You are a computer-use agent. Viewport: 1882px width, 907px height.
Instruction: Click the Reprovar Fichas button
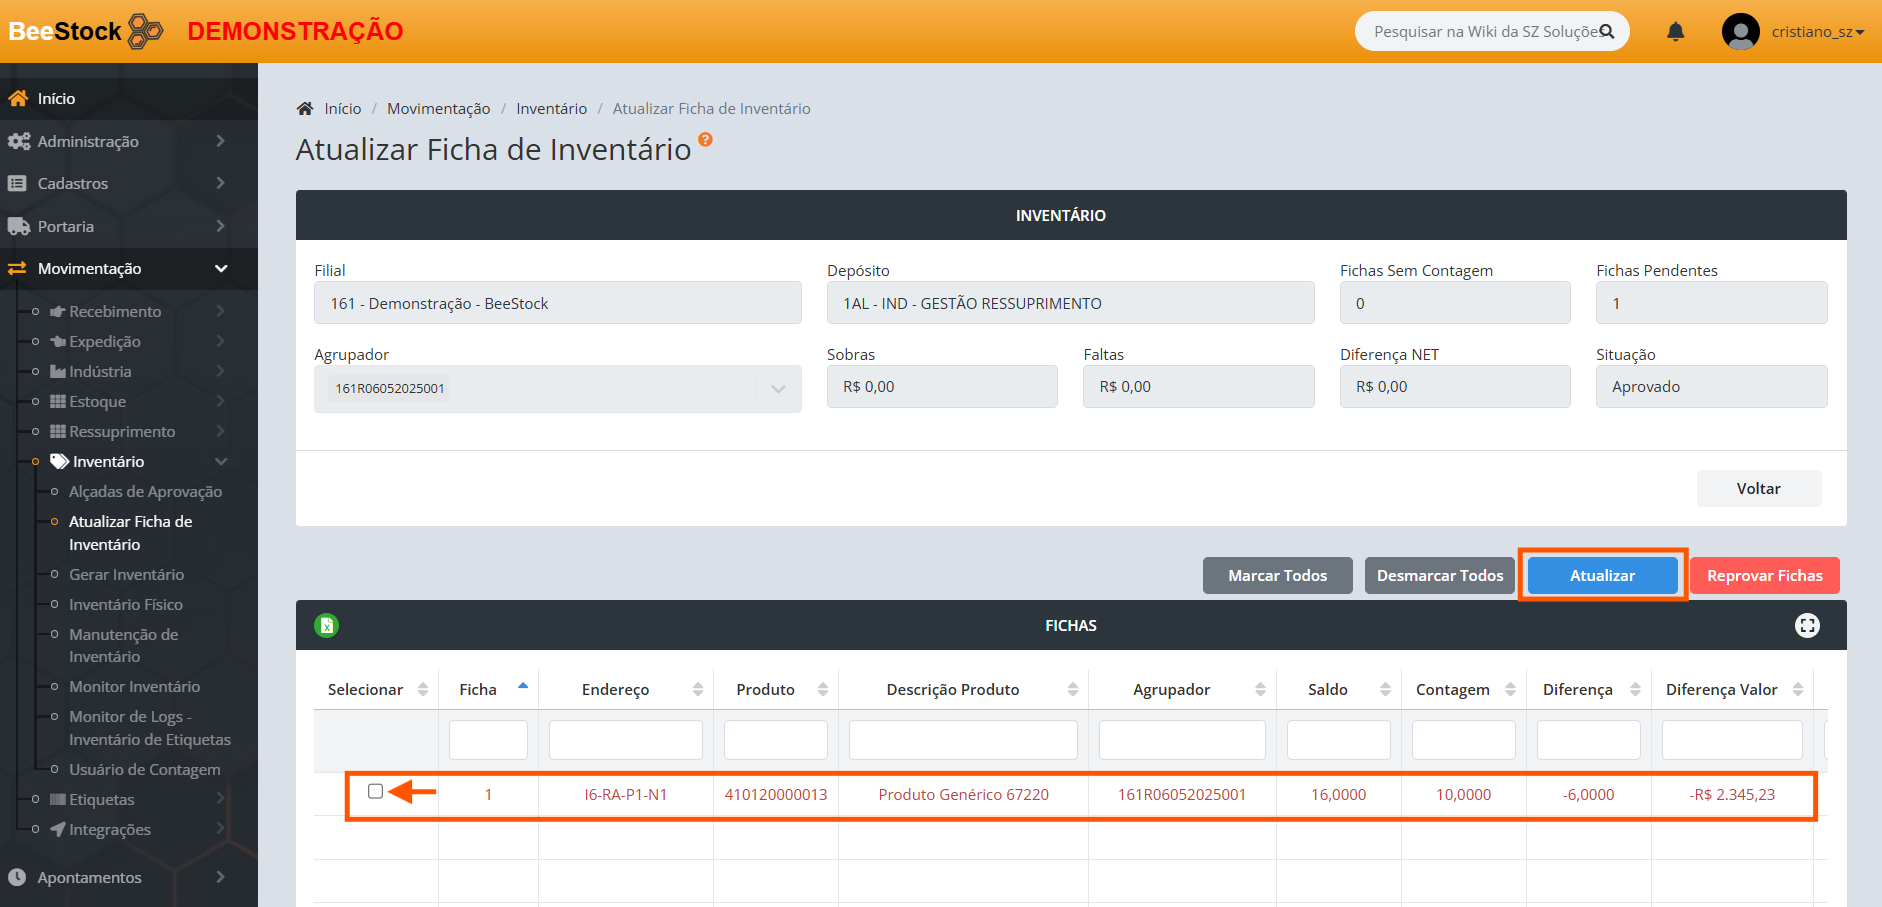pyautogui.click(x=1764, y=576)
